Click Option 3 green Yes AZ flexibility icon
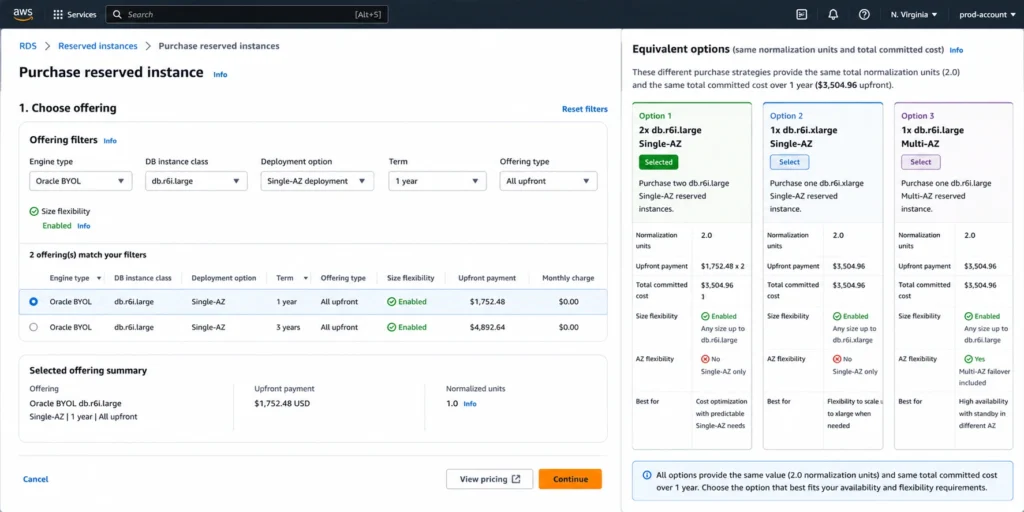Viewport: 1024px width, 512px height. pos(968,359)
